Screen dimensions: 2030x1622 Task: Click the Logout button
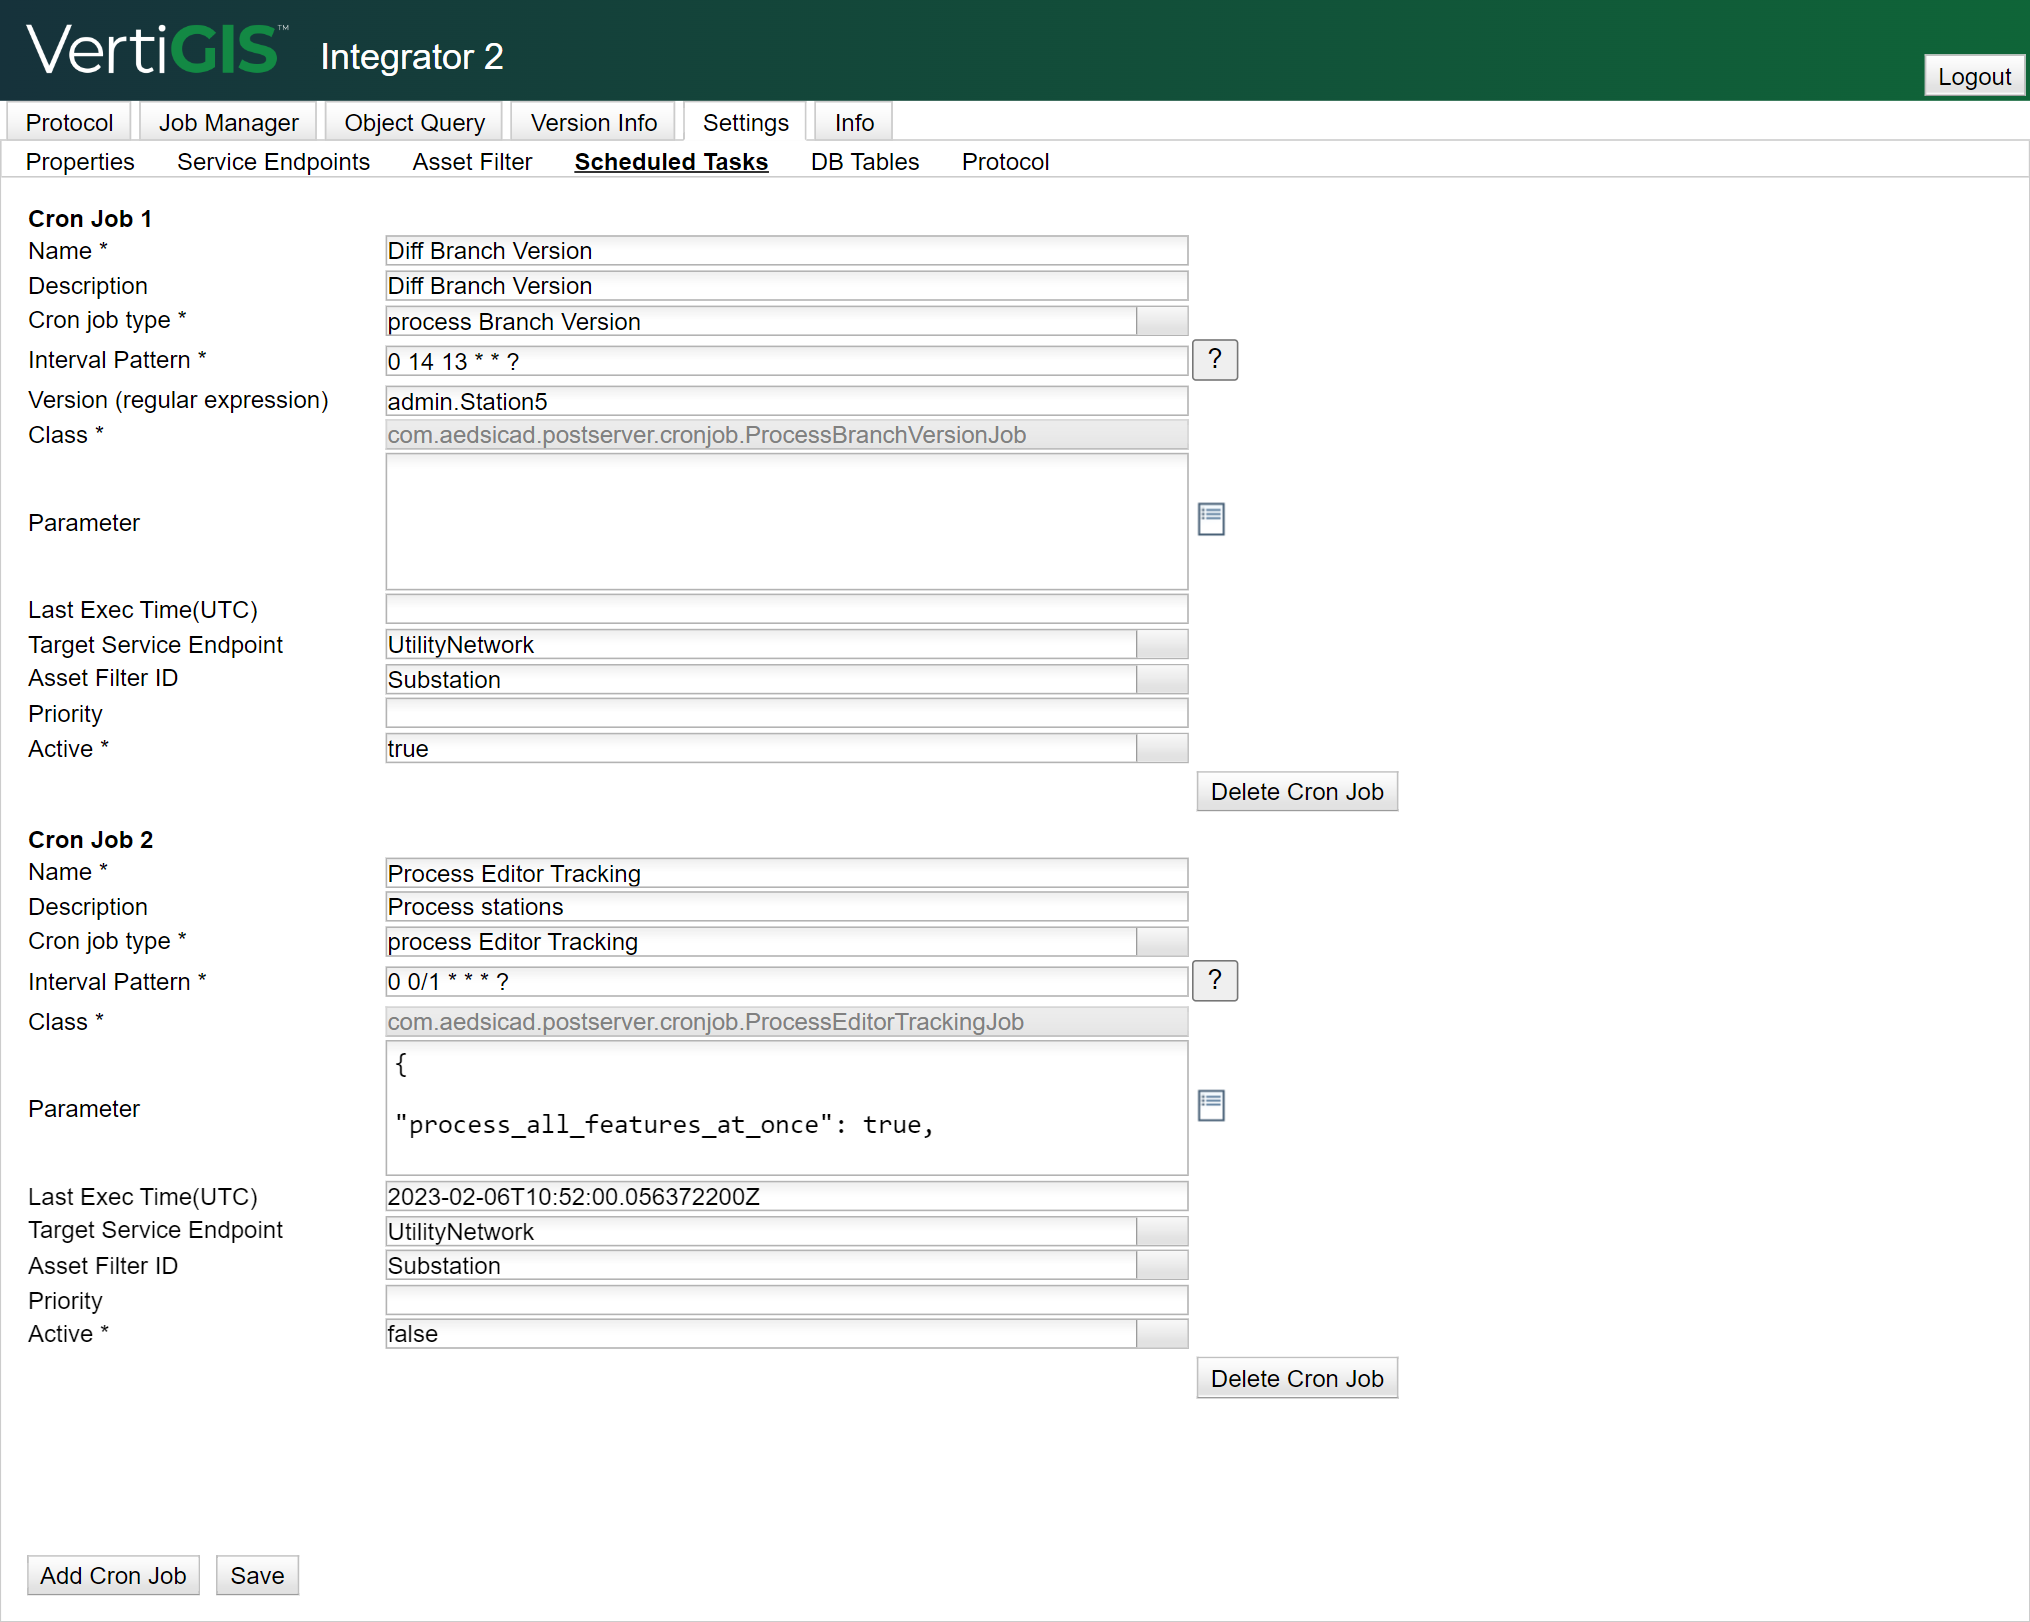(x=1974, y=76)
